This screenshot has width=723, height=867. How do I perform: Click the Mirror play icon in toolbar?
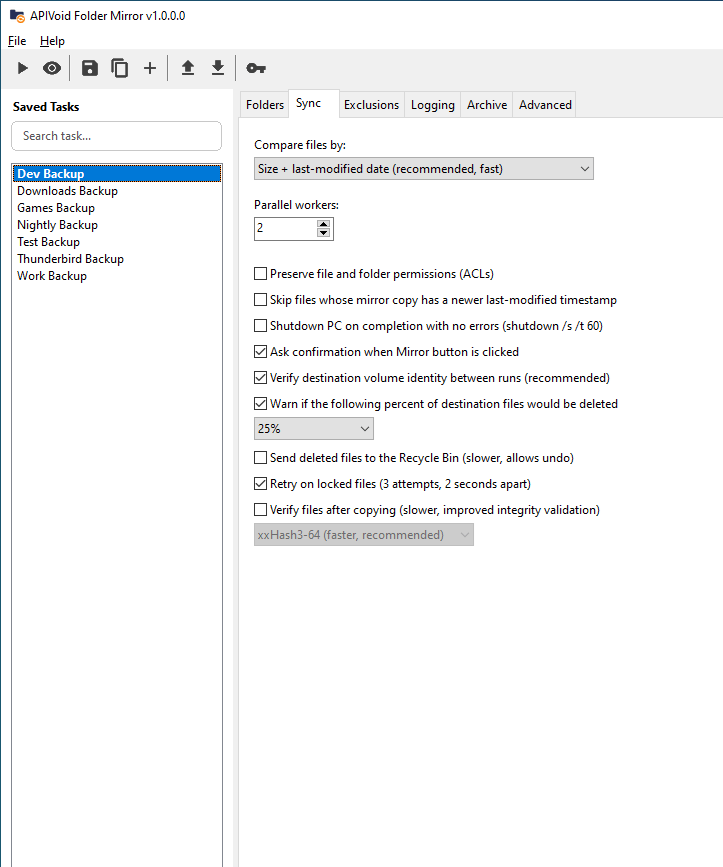tap(23, 68)
